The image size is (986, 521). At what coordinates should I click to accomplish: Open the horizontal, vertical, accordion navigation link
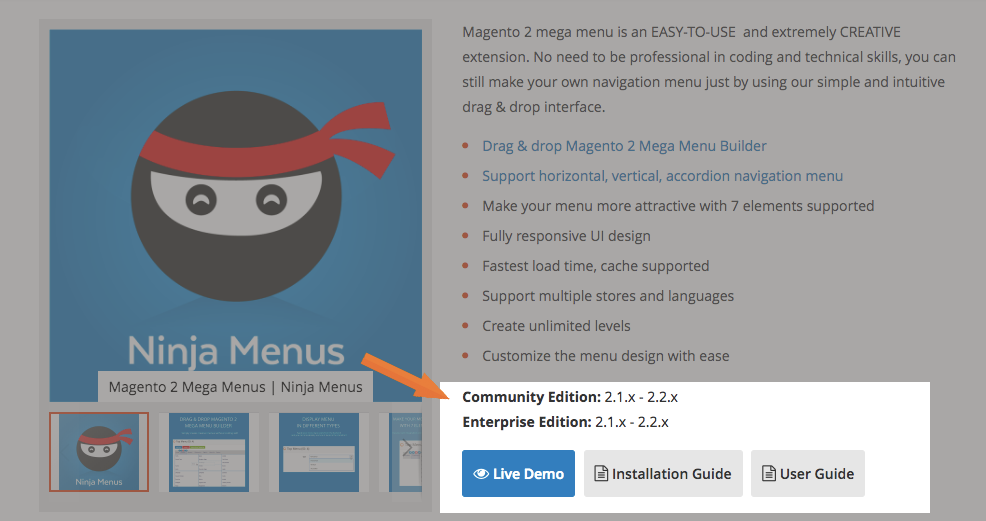pyautogui.click(x=662, y=176)
